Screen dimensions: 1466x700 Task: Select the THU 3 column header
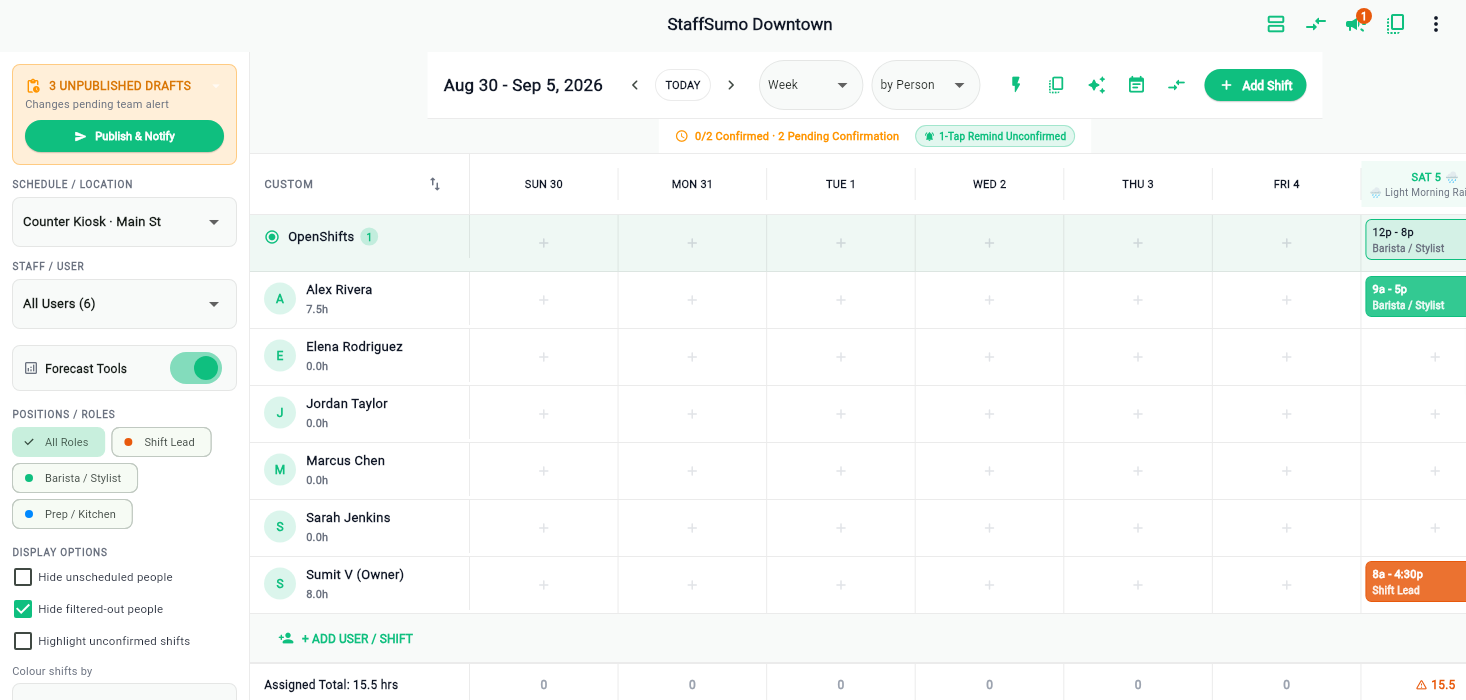coord(1138,184)
